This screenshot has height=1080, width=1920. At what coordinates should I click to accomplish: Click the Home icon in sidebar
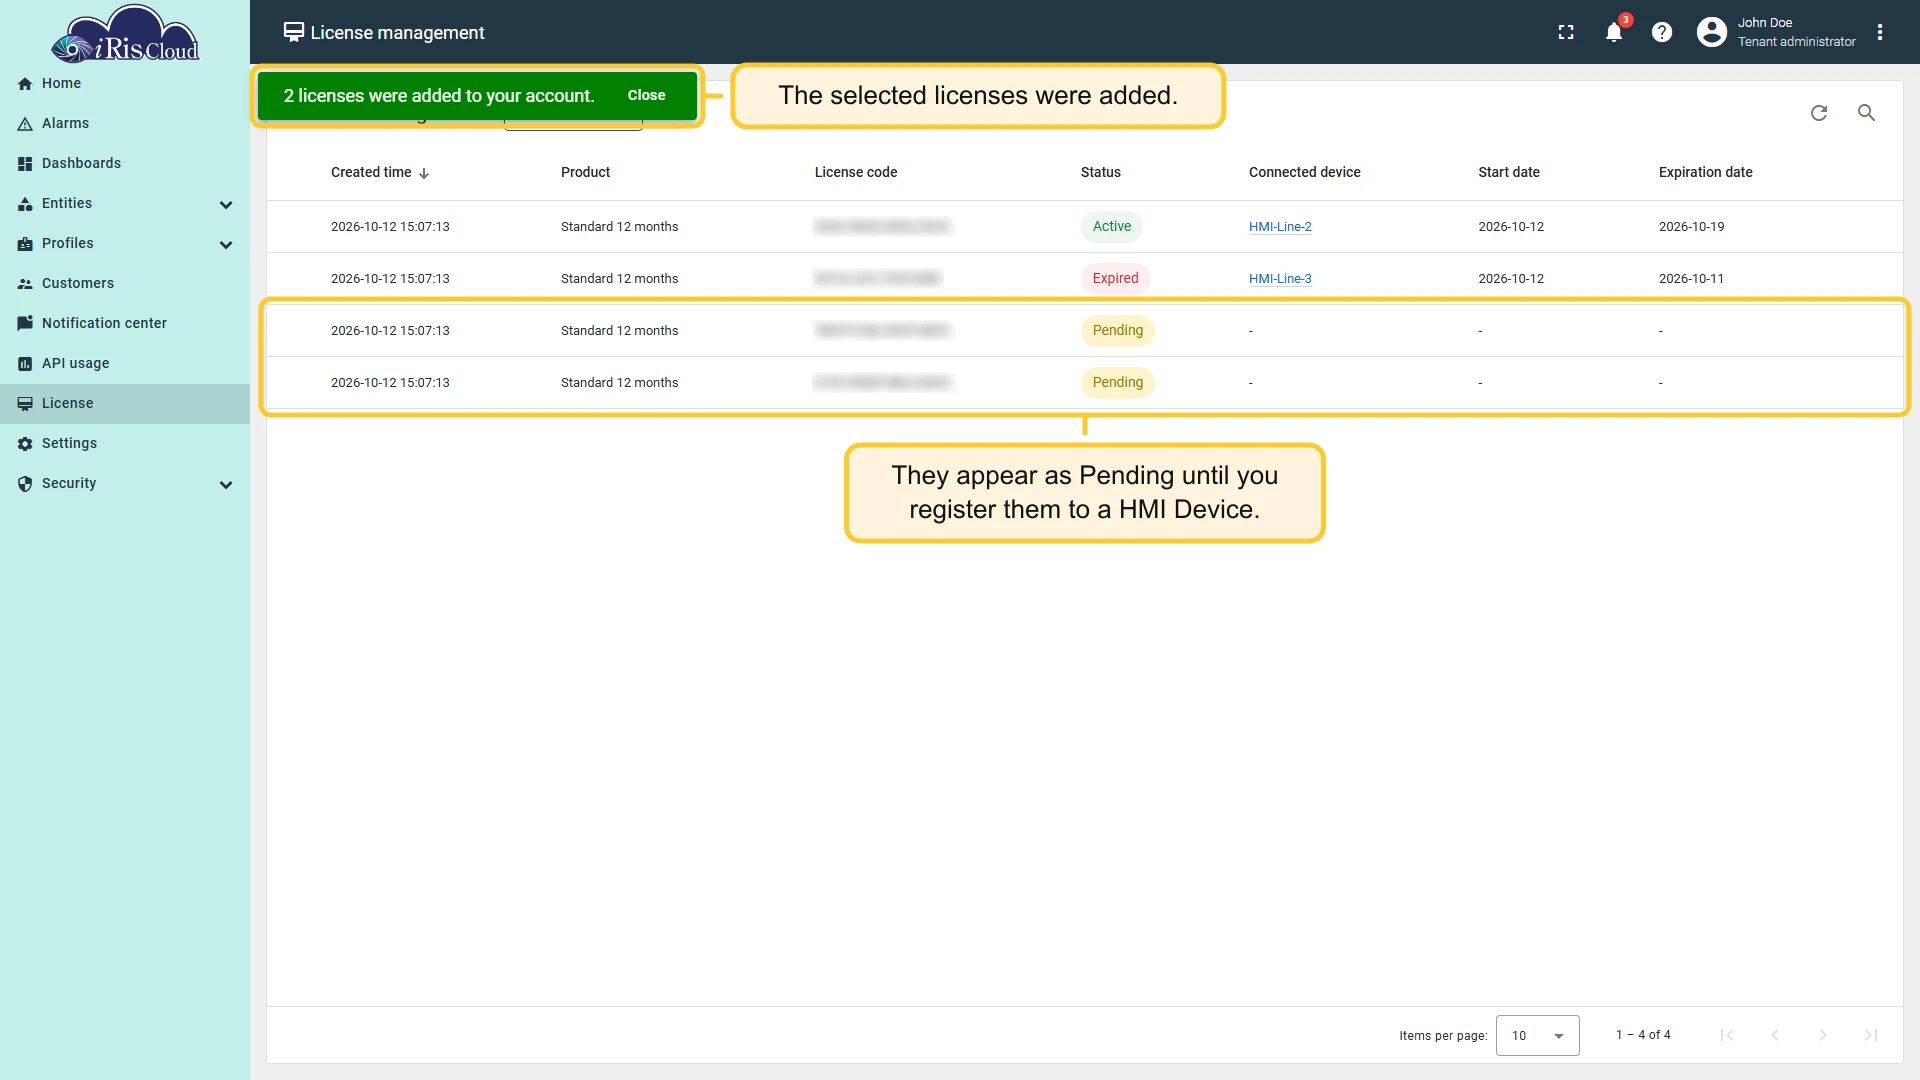tap(25, 84)
